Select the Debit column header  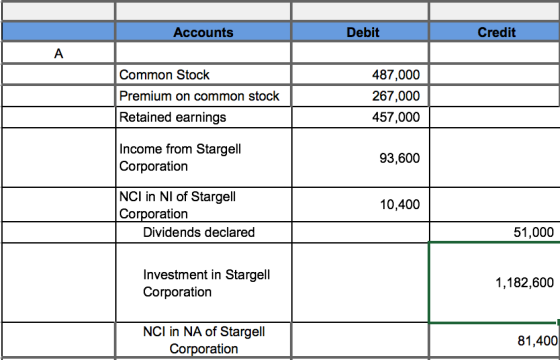(360, 32)
